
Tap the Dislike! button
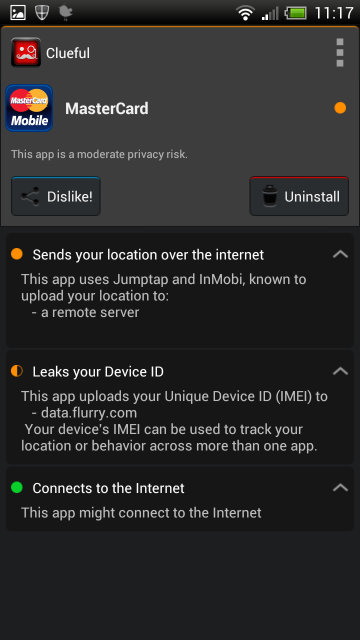(x=56, y=196)
